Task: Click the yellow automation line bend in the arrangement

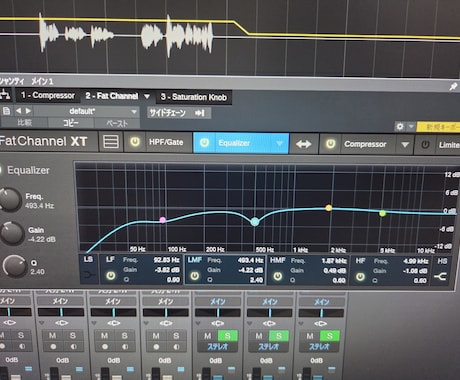Action: 241,28
